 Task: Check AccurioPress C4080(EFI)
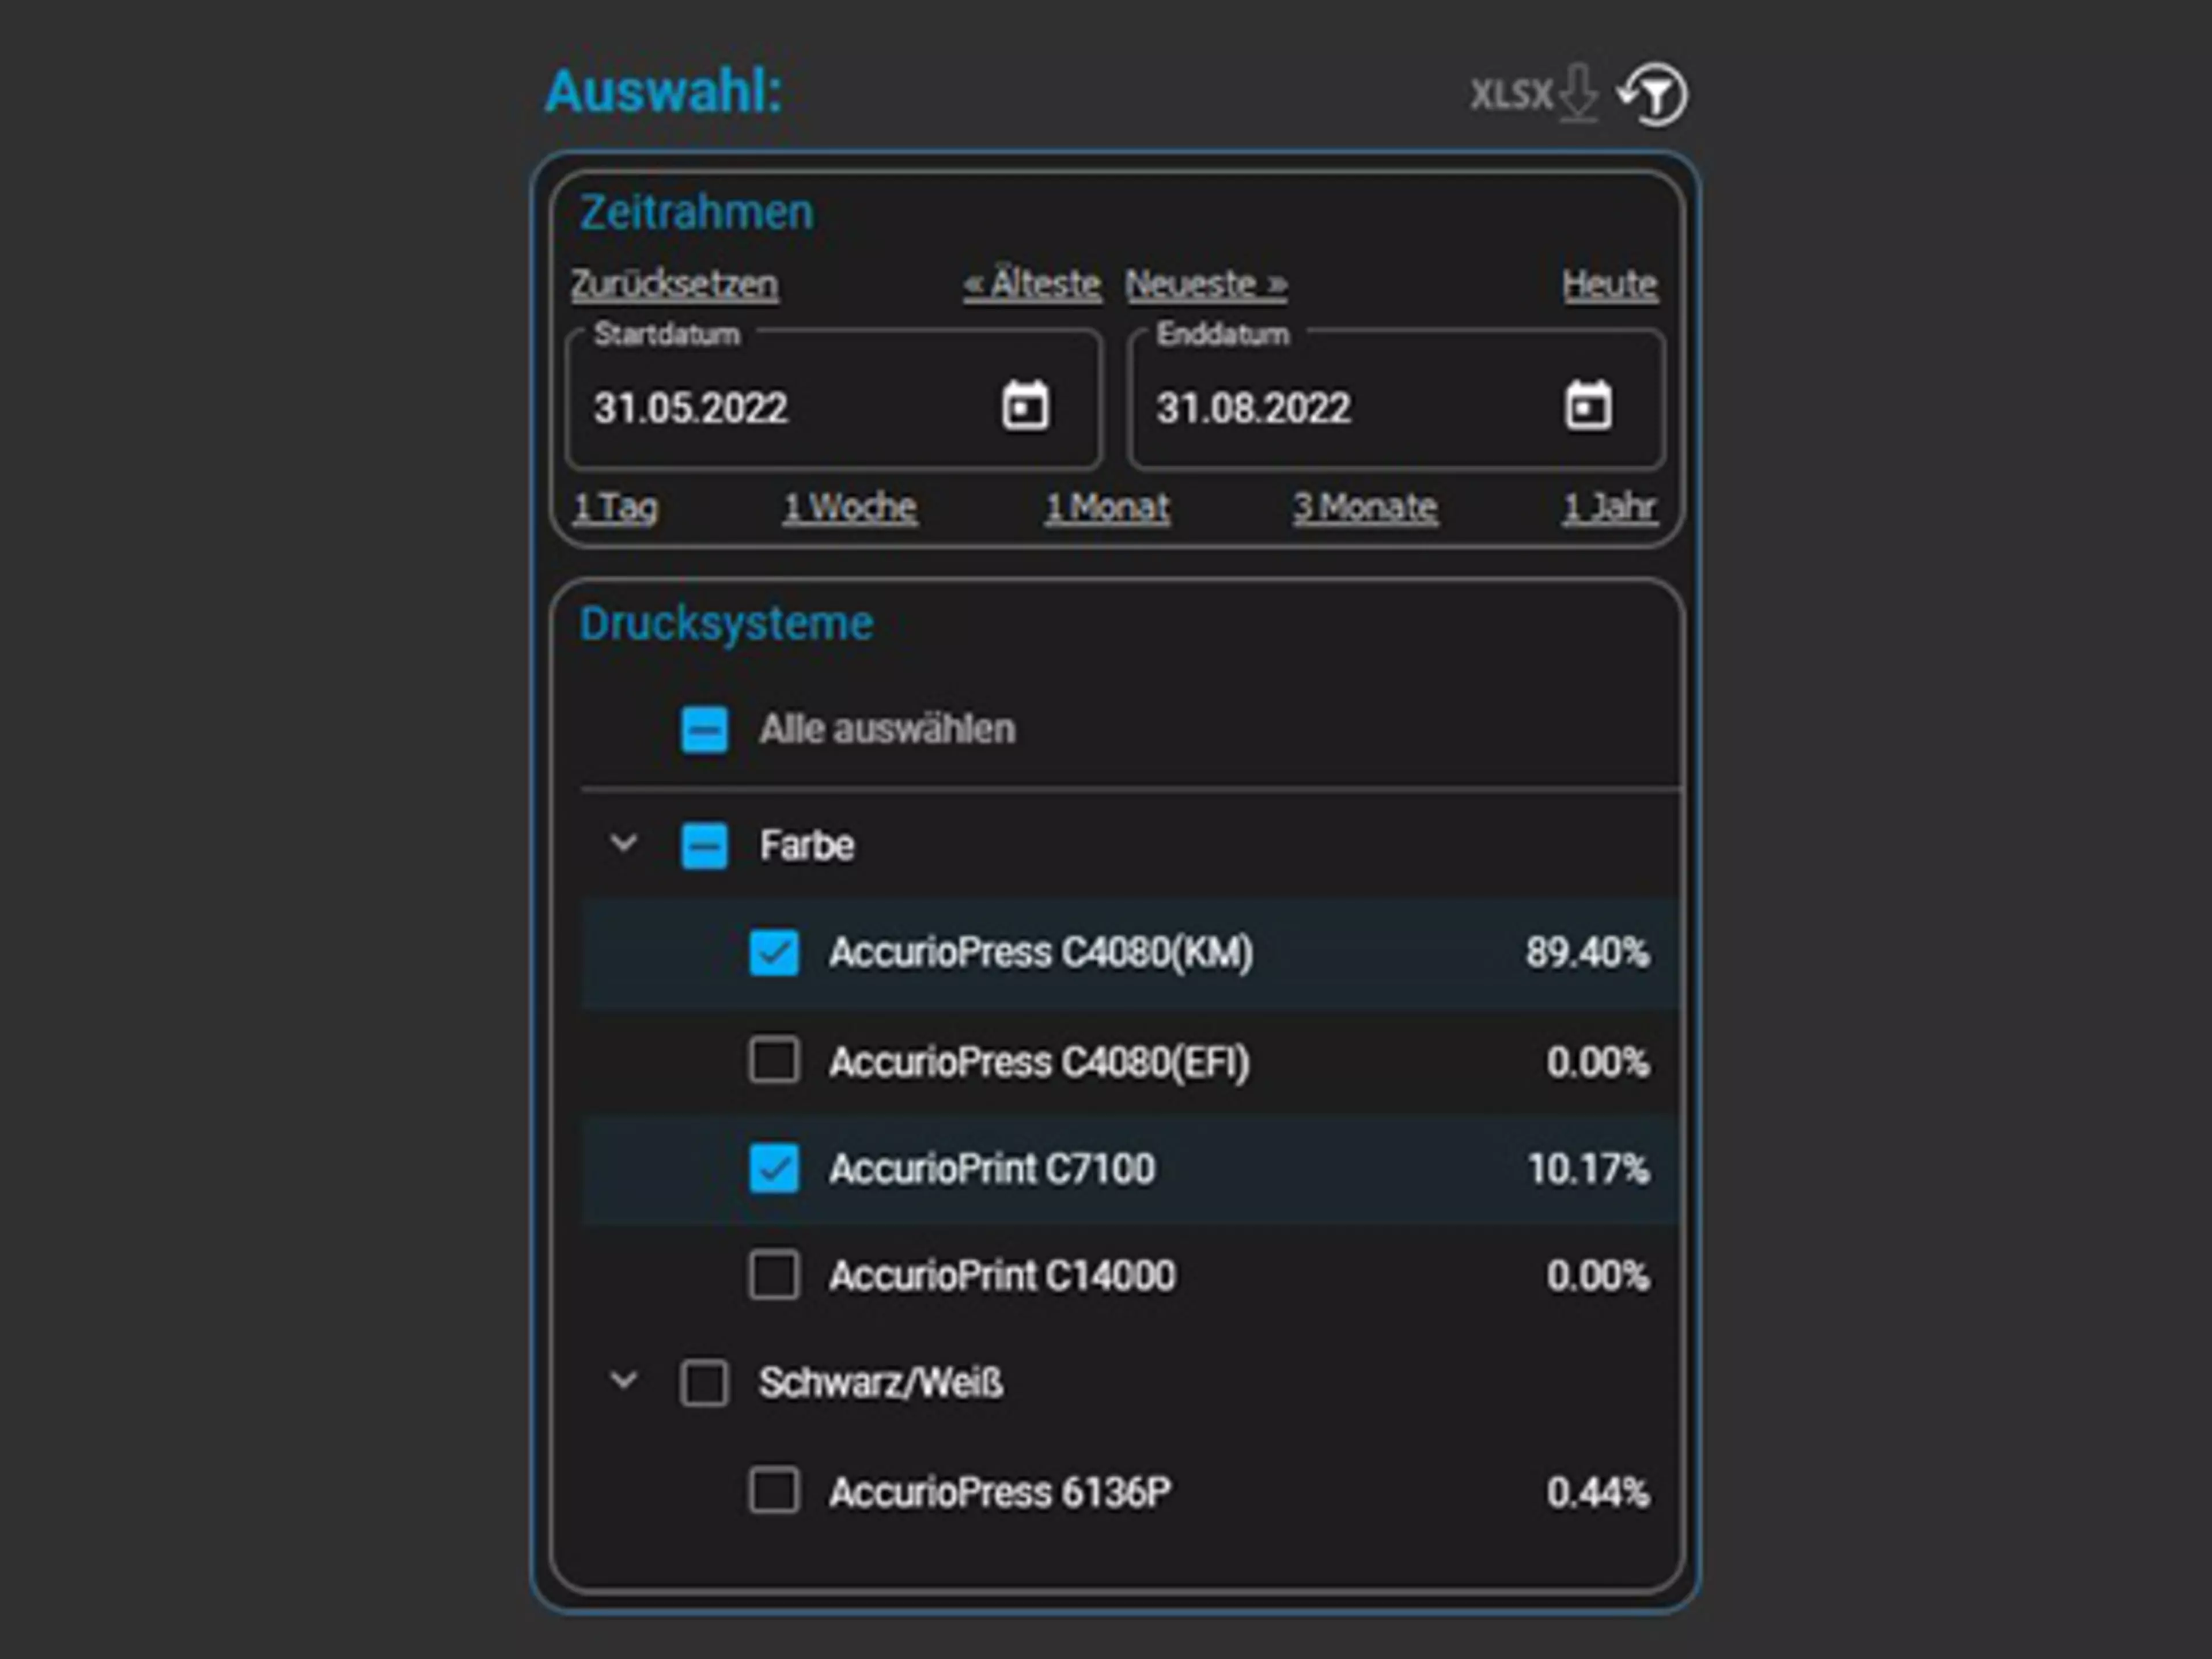[774, 1060]
